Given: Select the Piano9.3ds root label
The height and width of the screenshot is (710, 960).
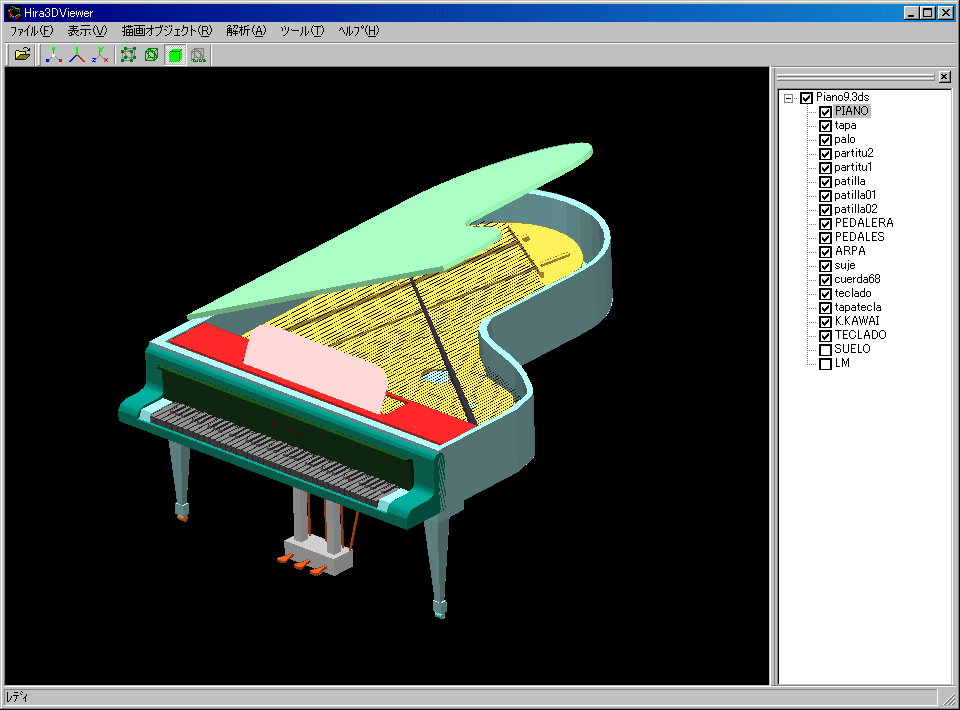Looking at the screenshot, I should click(x=842, y=97).
